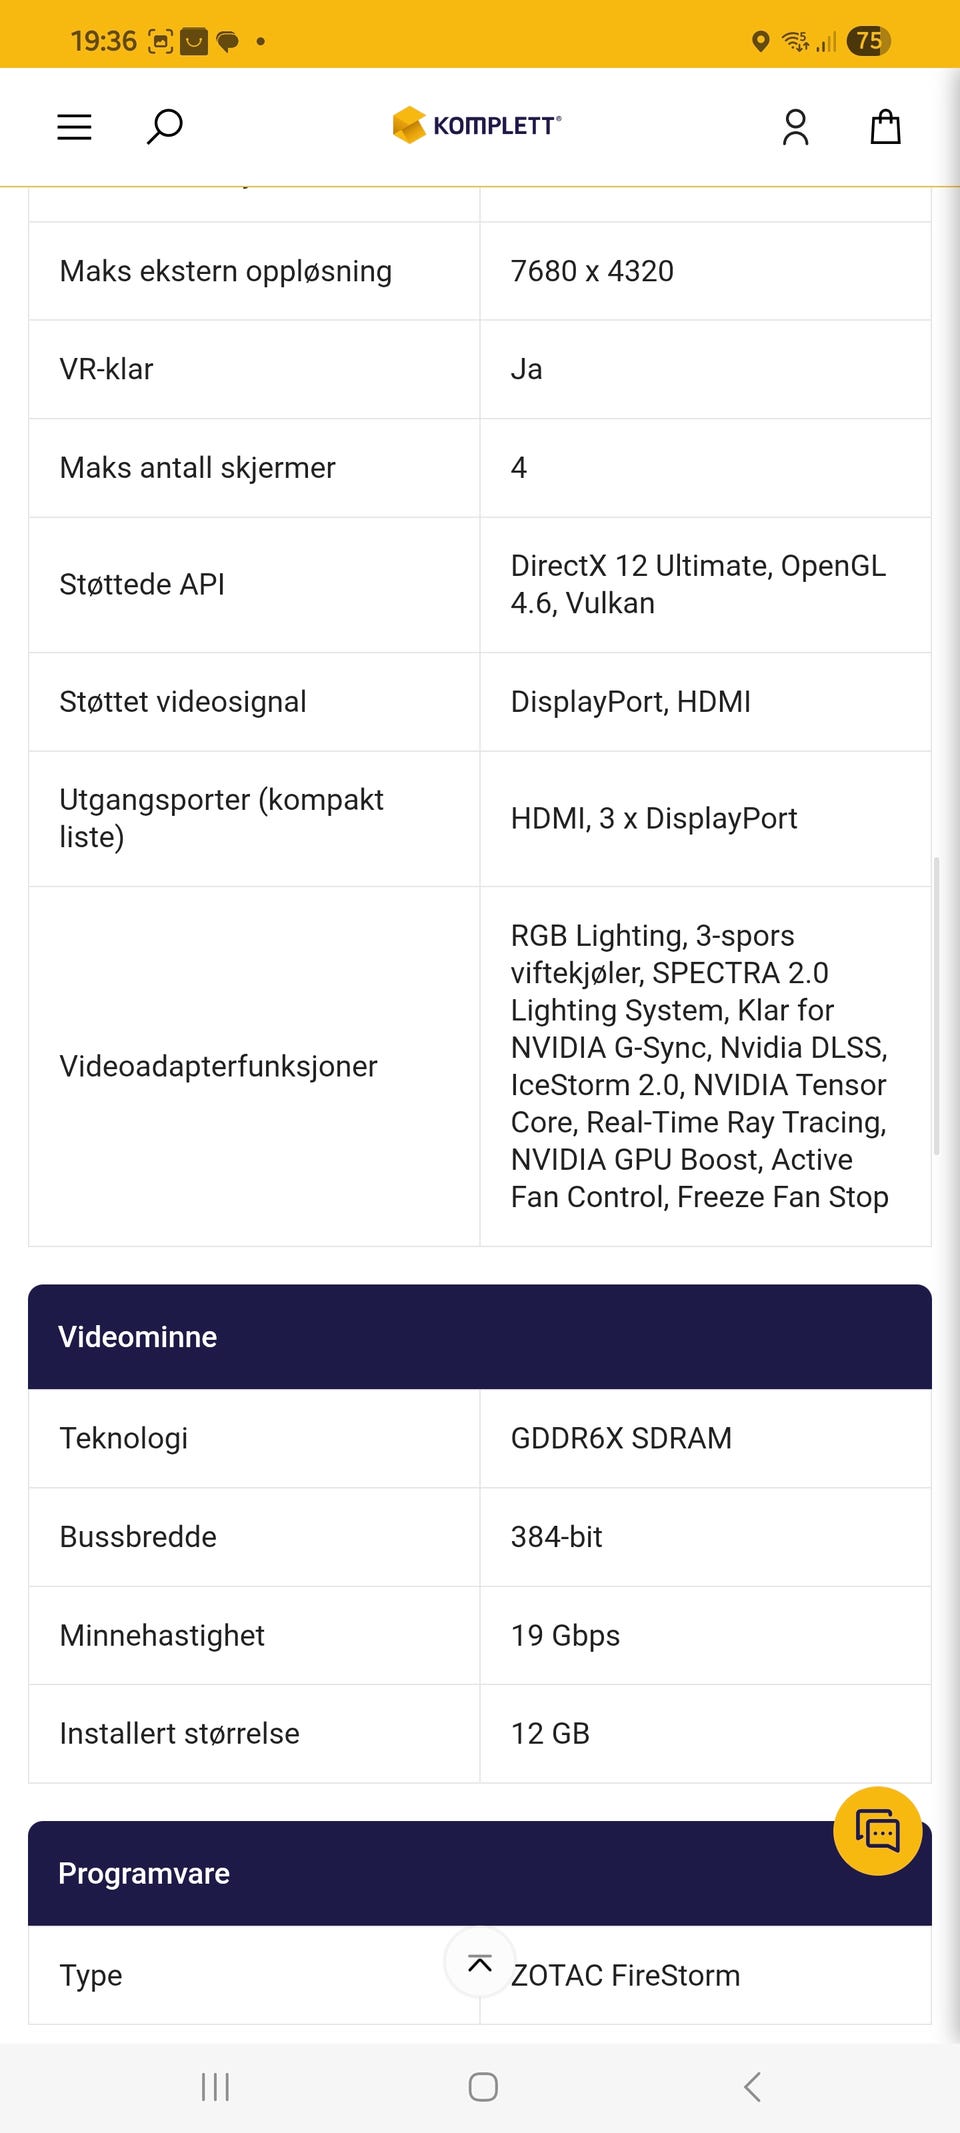Tap the Støttede API row label
This screenshot has width=960, height=2133.
pos(142,584)
